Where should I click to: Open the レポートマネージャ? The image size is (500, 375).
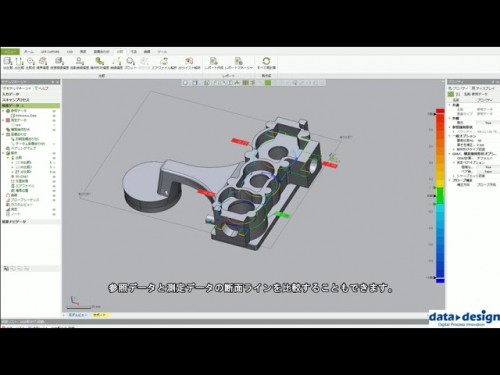coord(239,63)
